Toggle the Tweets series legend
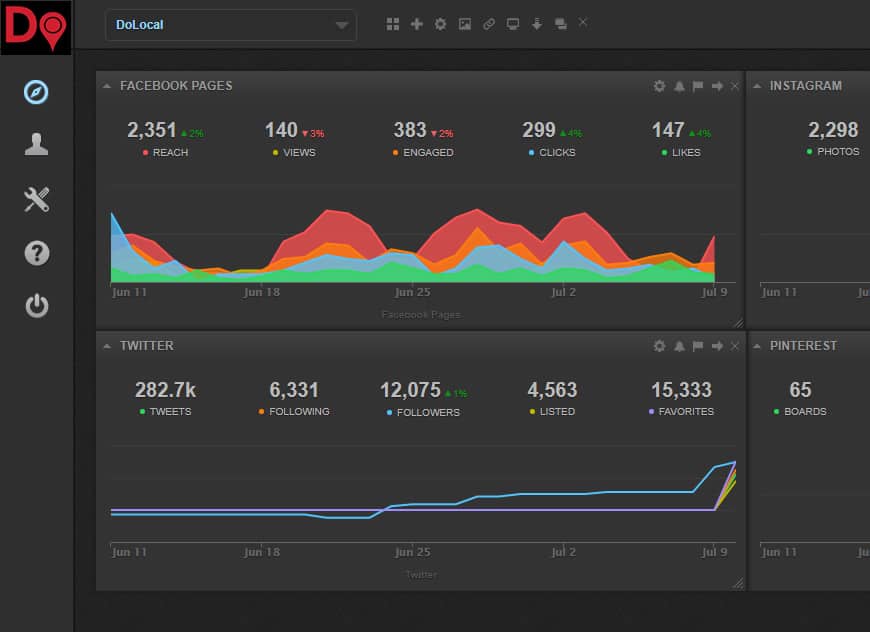 pos(165,412)
